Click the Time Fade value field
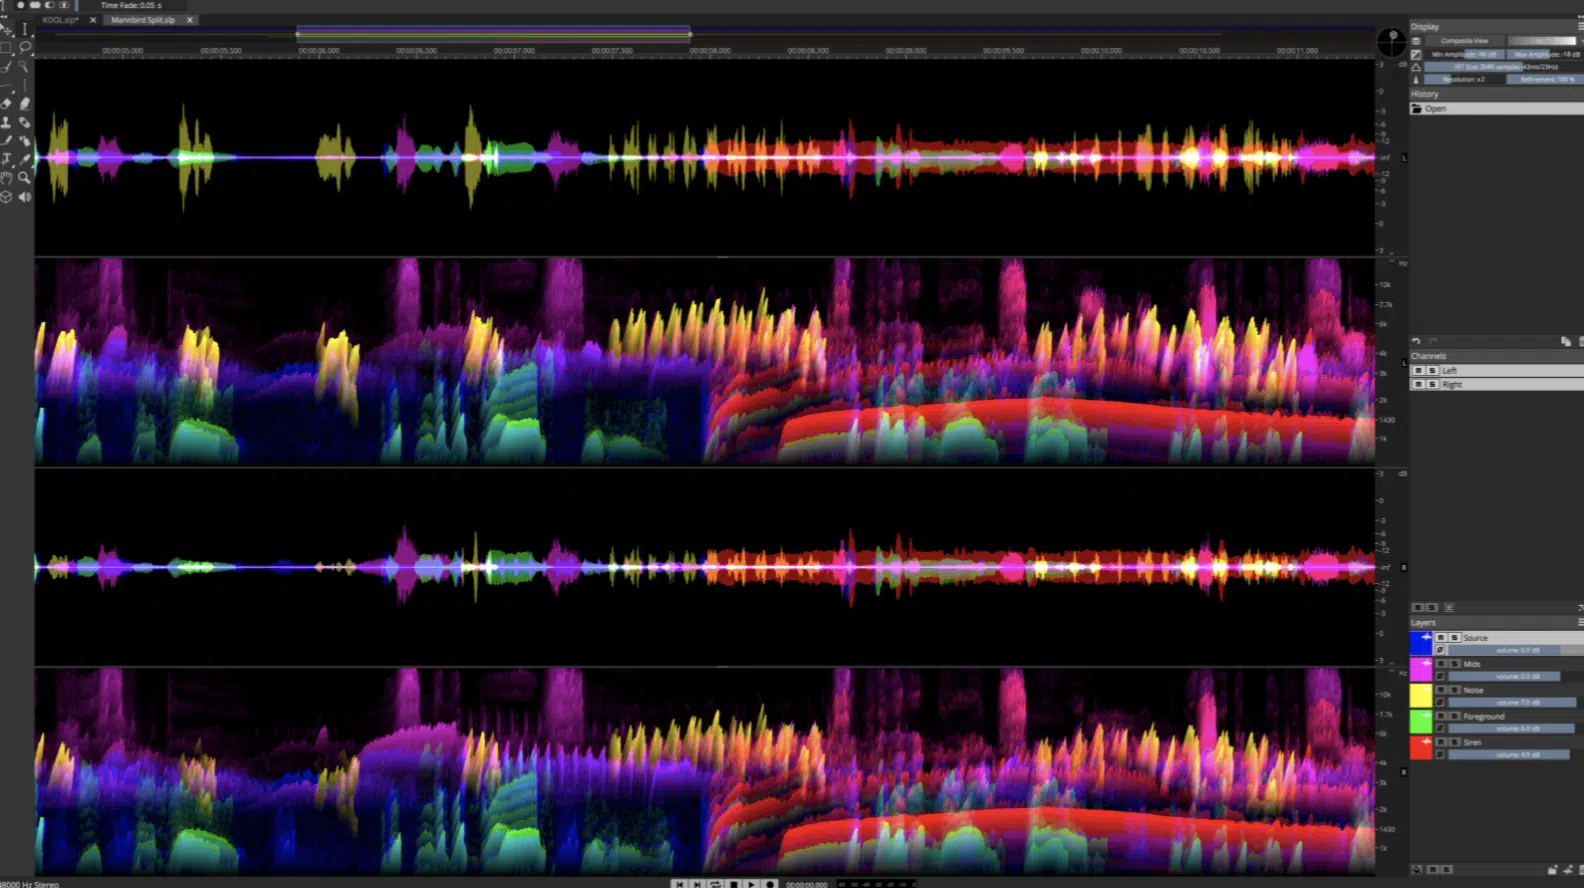Viewport: 1584px width, 888px height. click(131, 5)
